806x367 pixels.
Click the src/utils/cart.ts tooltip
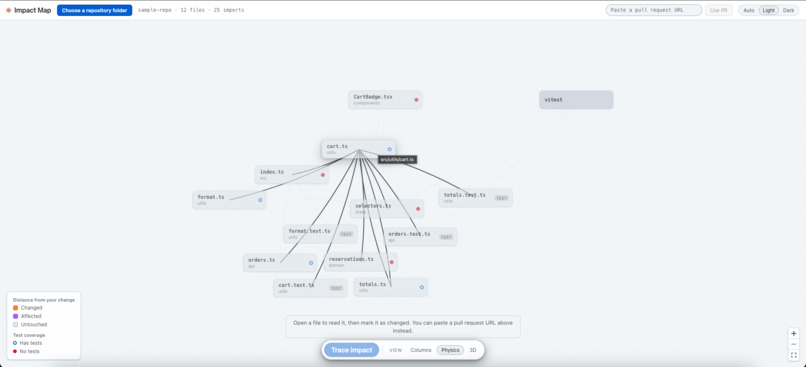397,160
